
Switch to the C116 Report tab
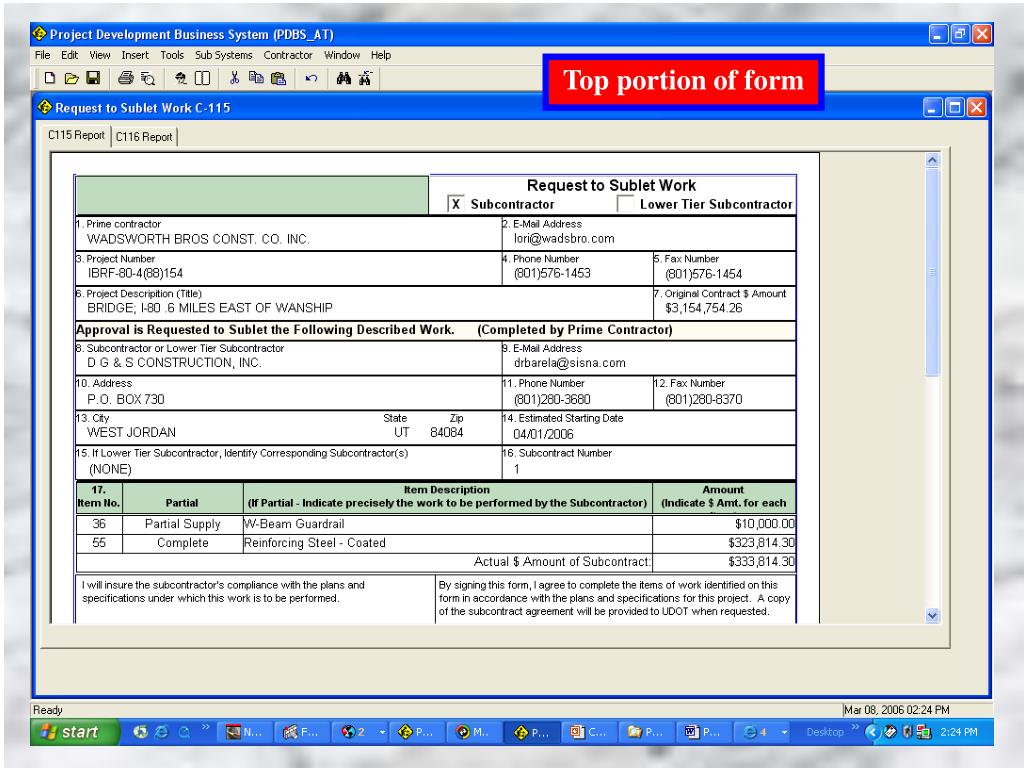pos(144,136)
